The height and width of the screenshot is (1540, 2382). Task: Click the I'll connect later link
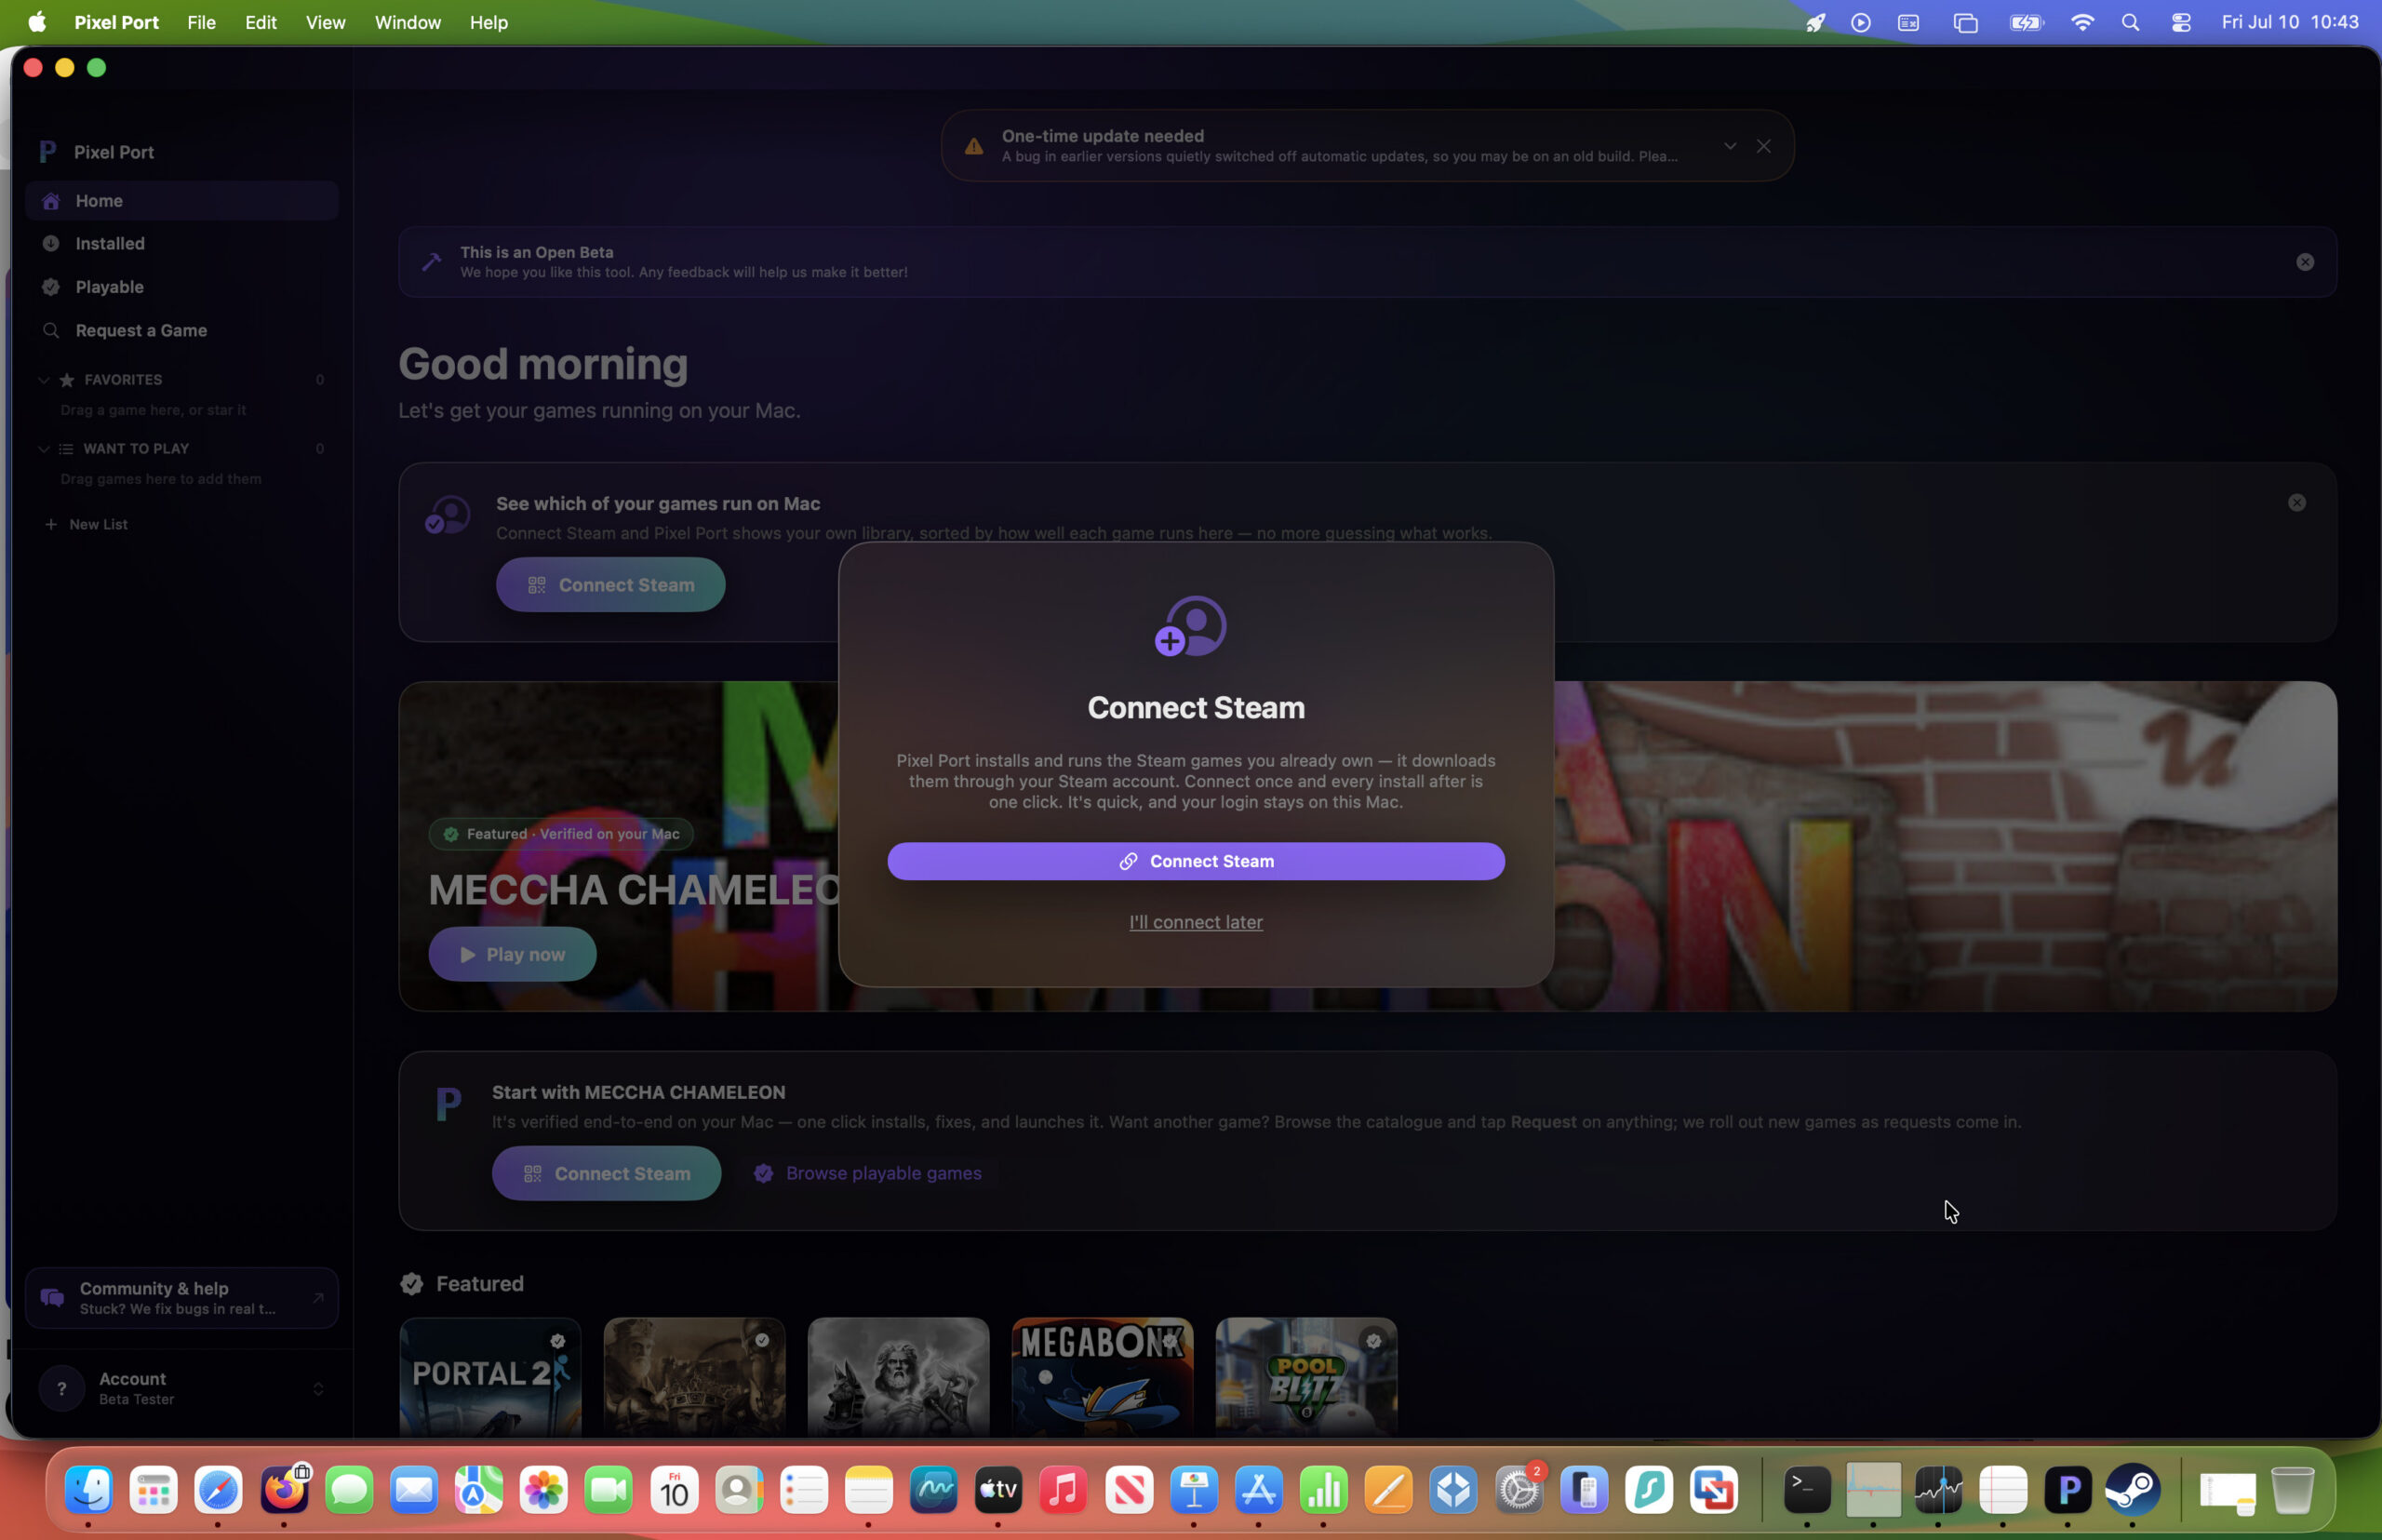(1196, 922)
